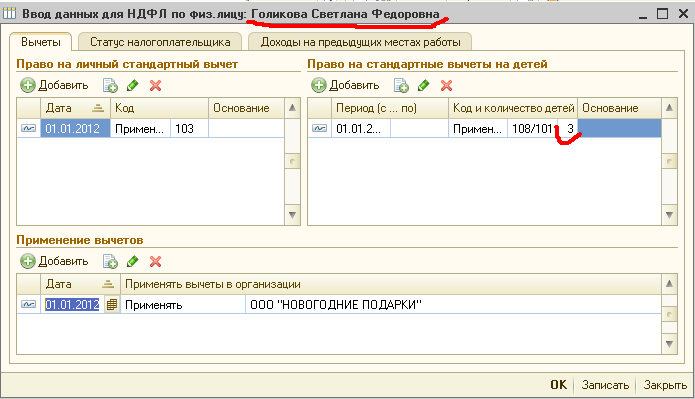Edit pencil icon in children deductions toolbar
The height and width of the screenshot is (399, 695).
pos(424,85)
